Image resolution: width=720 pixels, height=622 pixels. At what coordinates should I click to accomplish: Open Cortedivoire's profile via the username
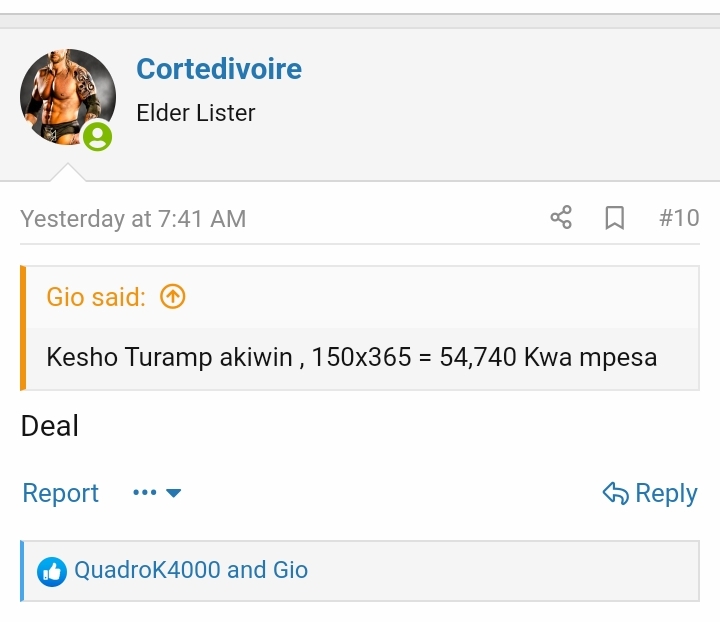[x=218, y=69]
